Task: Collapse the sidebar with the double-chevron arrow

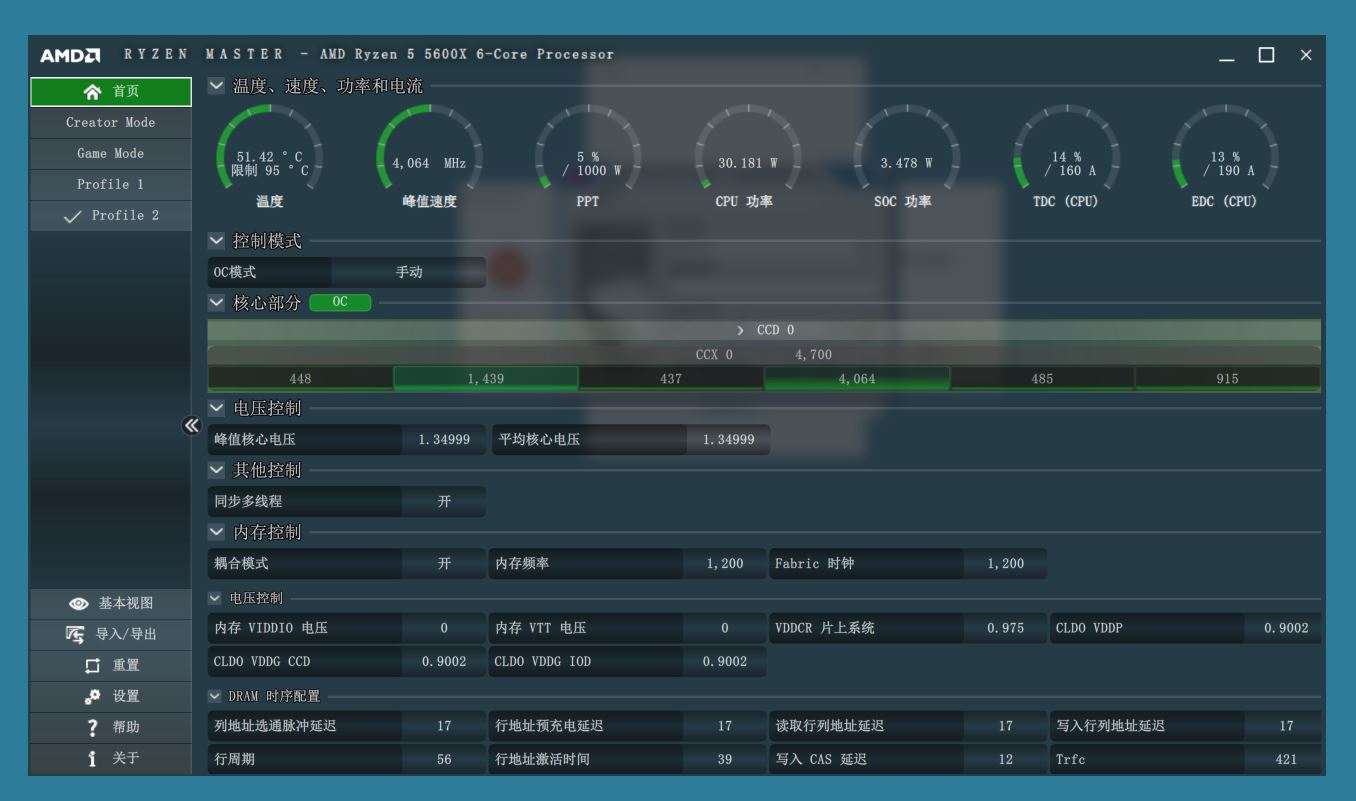Action: tap(191, 425)
